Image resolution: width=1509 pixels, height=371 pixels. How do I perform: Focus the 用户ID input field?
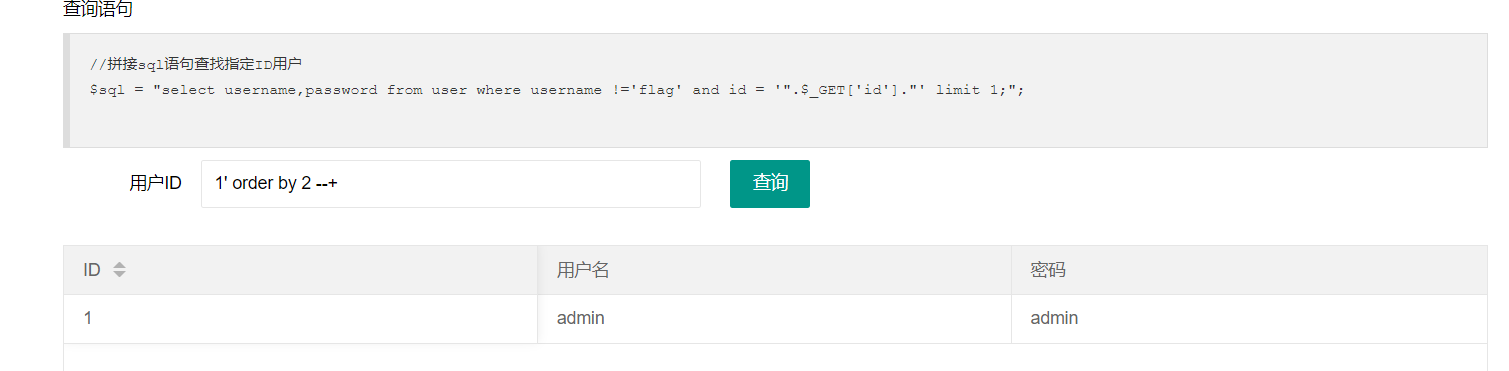[x=451, y=184]
